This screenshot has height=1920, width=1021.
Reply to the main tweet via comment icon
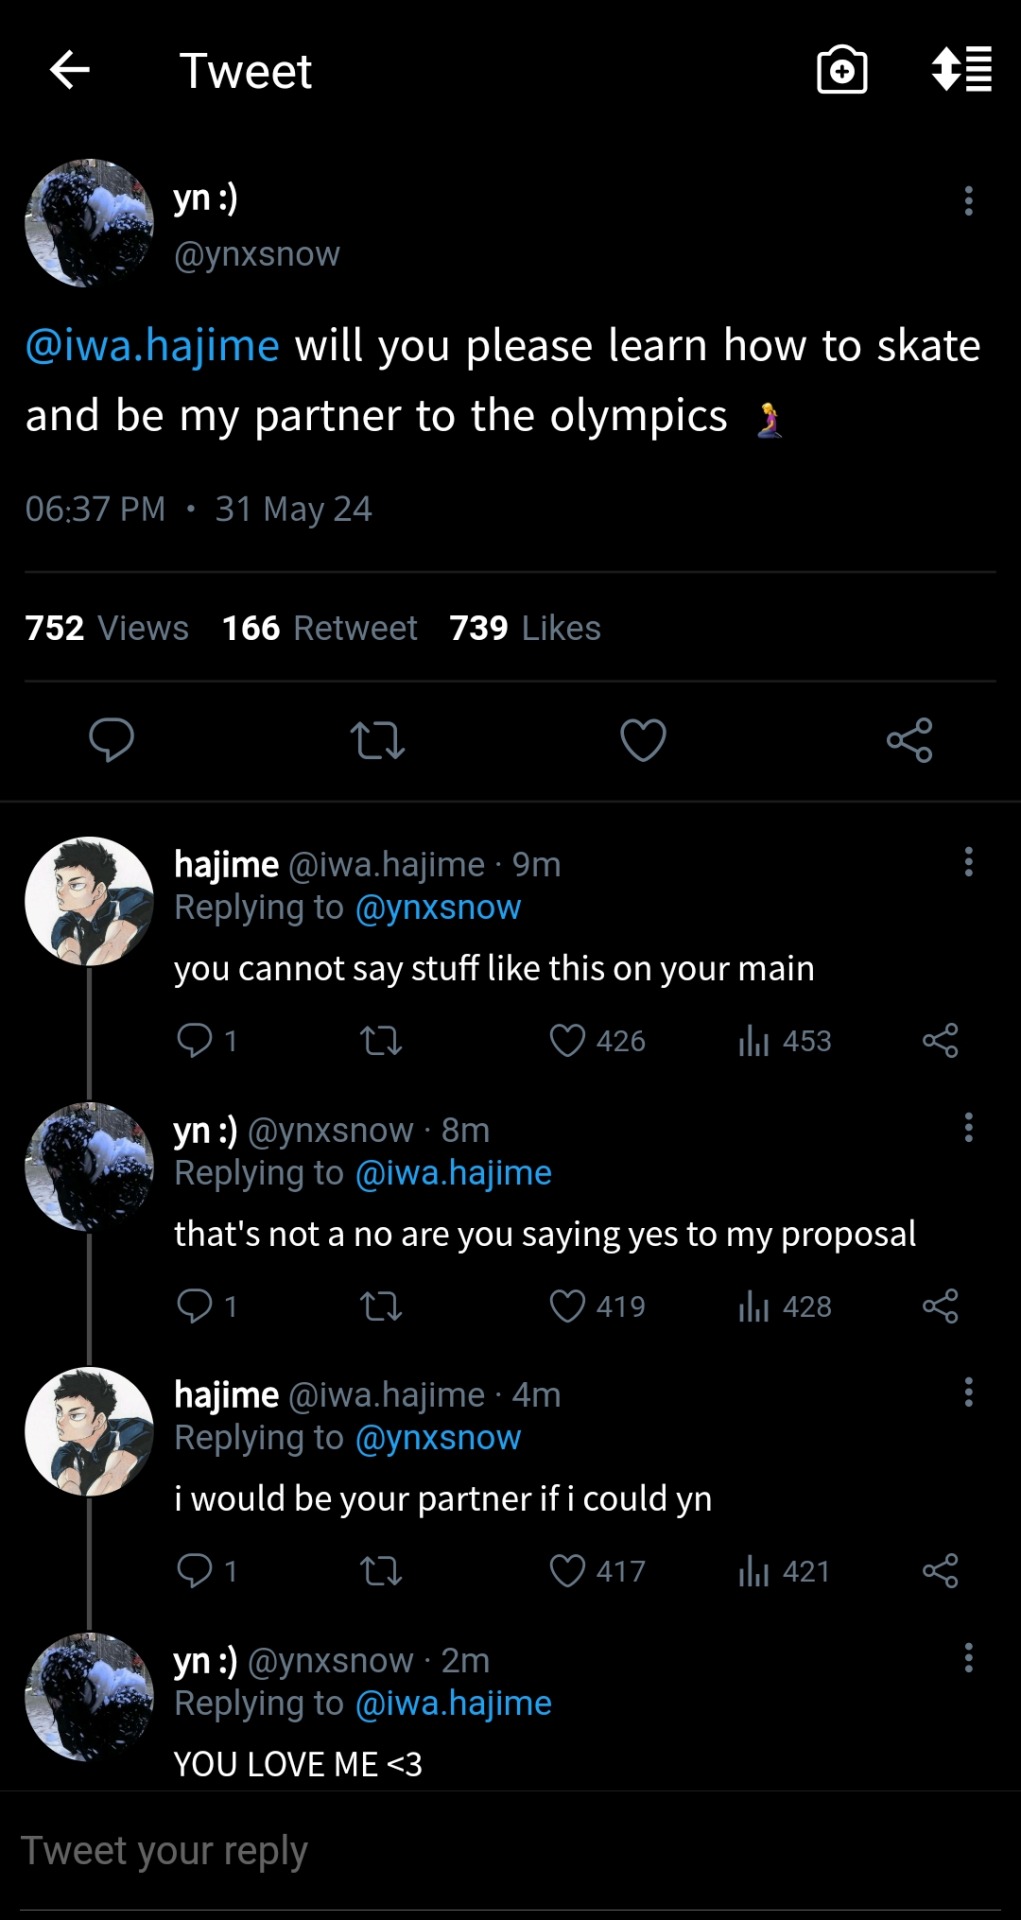coord(111,740)
